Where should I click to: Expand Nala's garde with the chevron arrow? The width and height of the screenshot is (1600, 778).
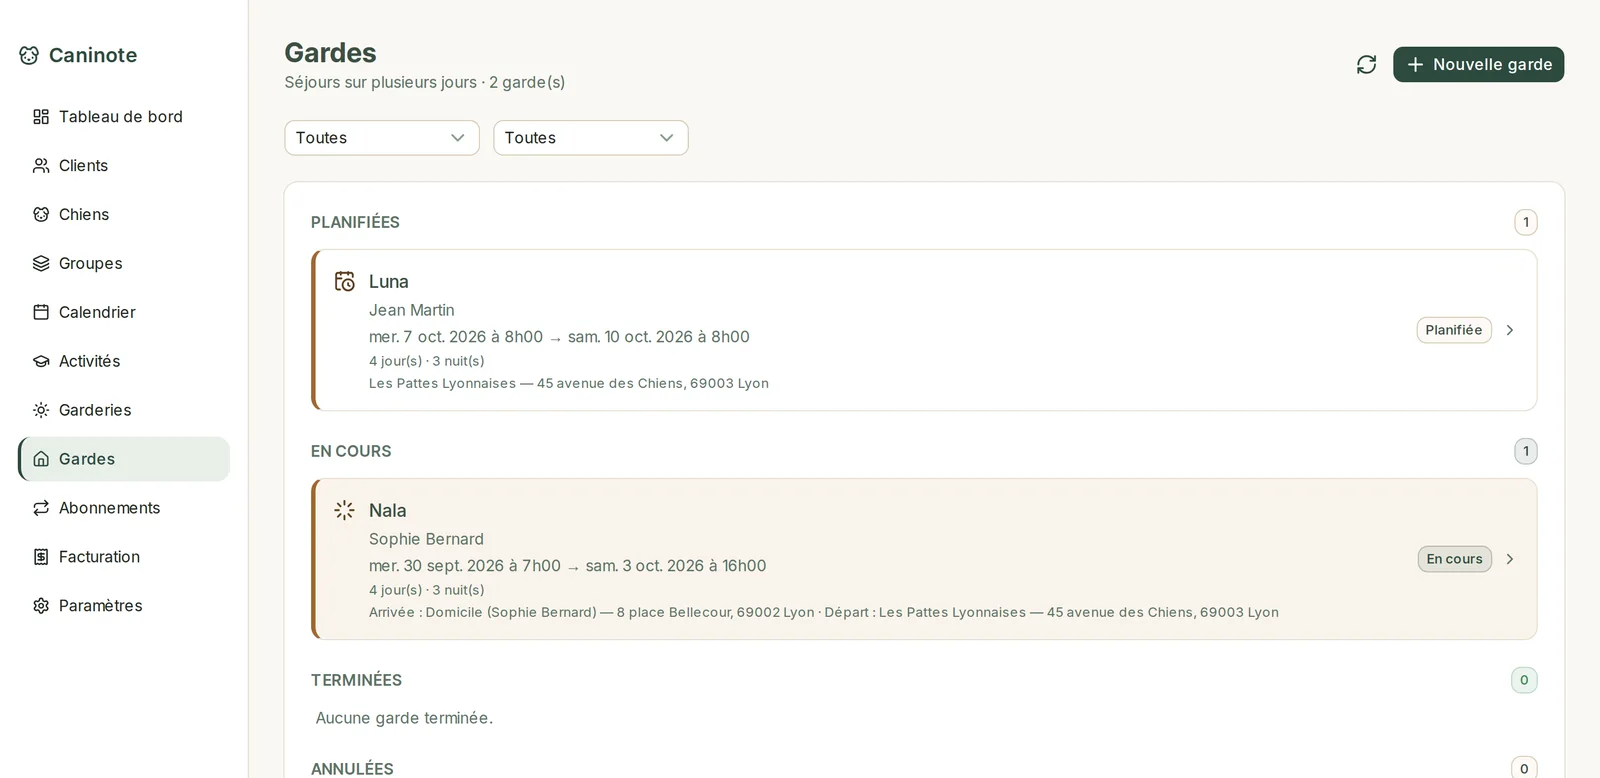(x=1510, y=559)
